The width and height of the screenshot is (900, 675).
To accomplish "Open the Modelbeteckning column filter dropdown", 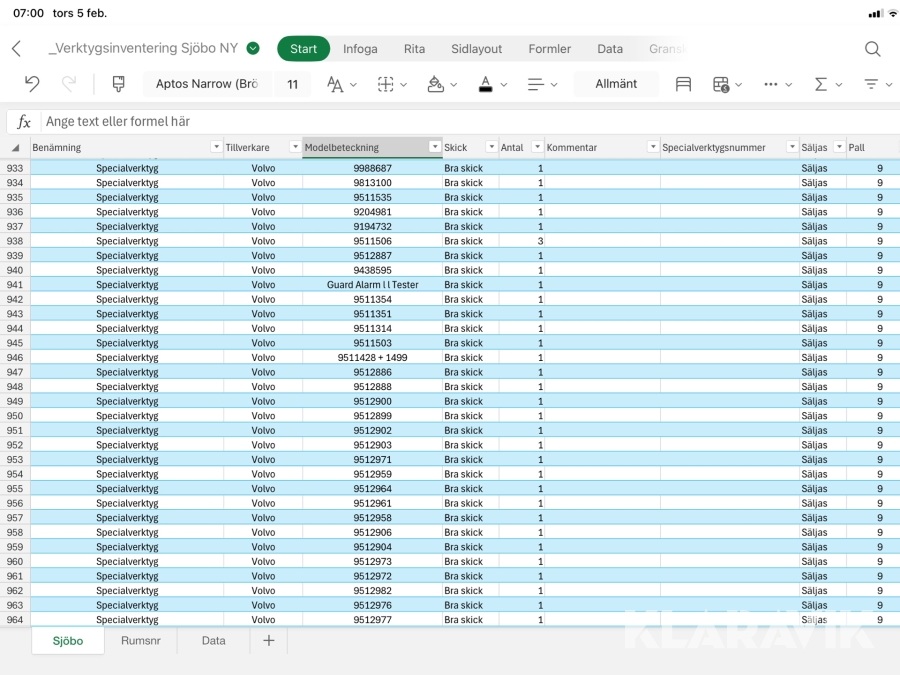I will [x=434, y=147].
